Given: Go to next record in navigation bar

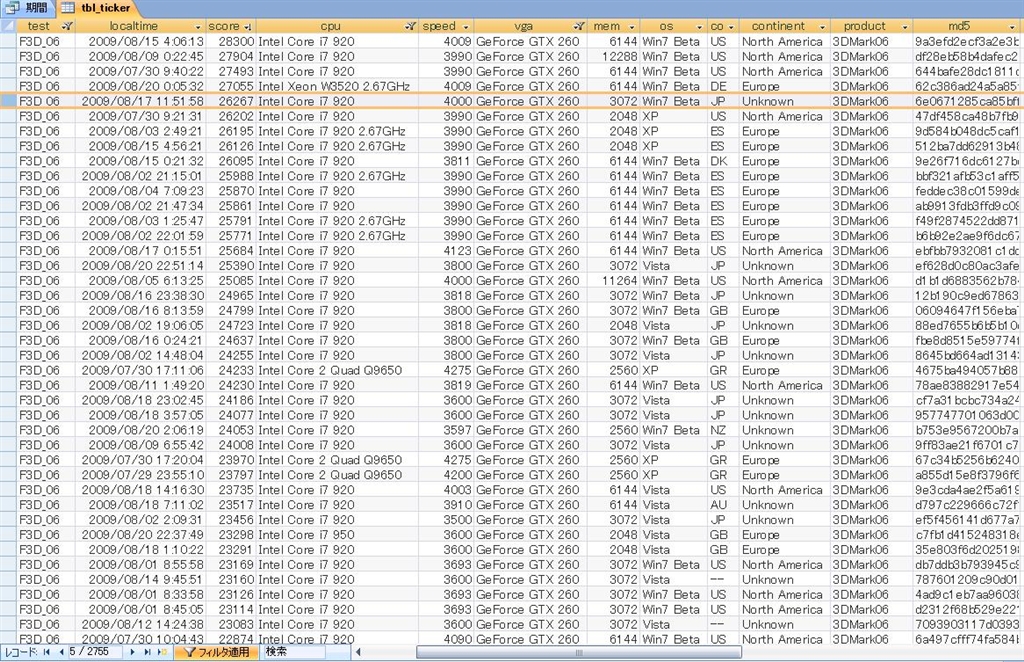Looking at the screenshot, I should click(133, 652).
